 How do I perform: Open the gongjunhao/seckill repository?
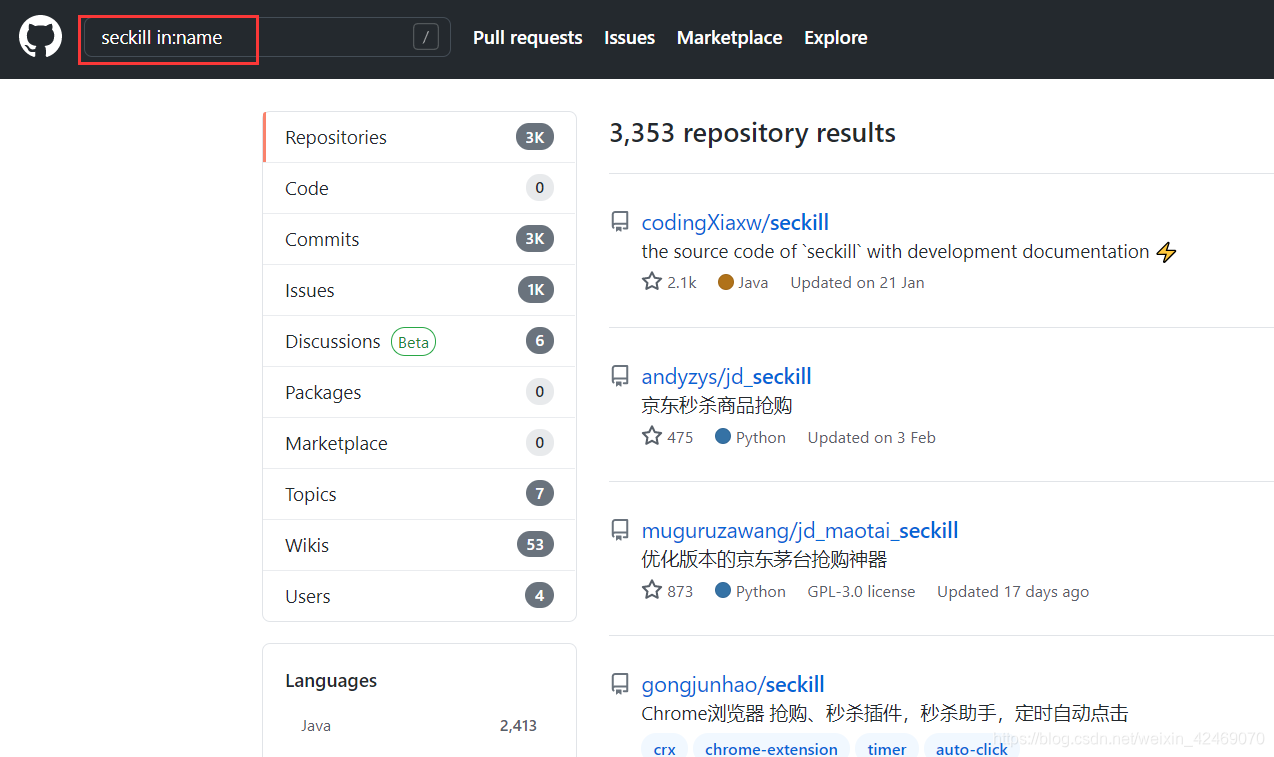pyautogui.click(x=733, y=684)
